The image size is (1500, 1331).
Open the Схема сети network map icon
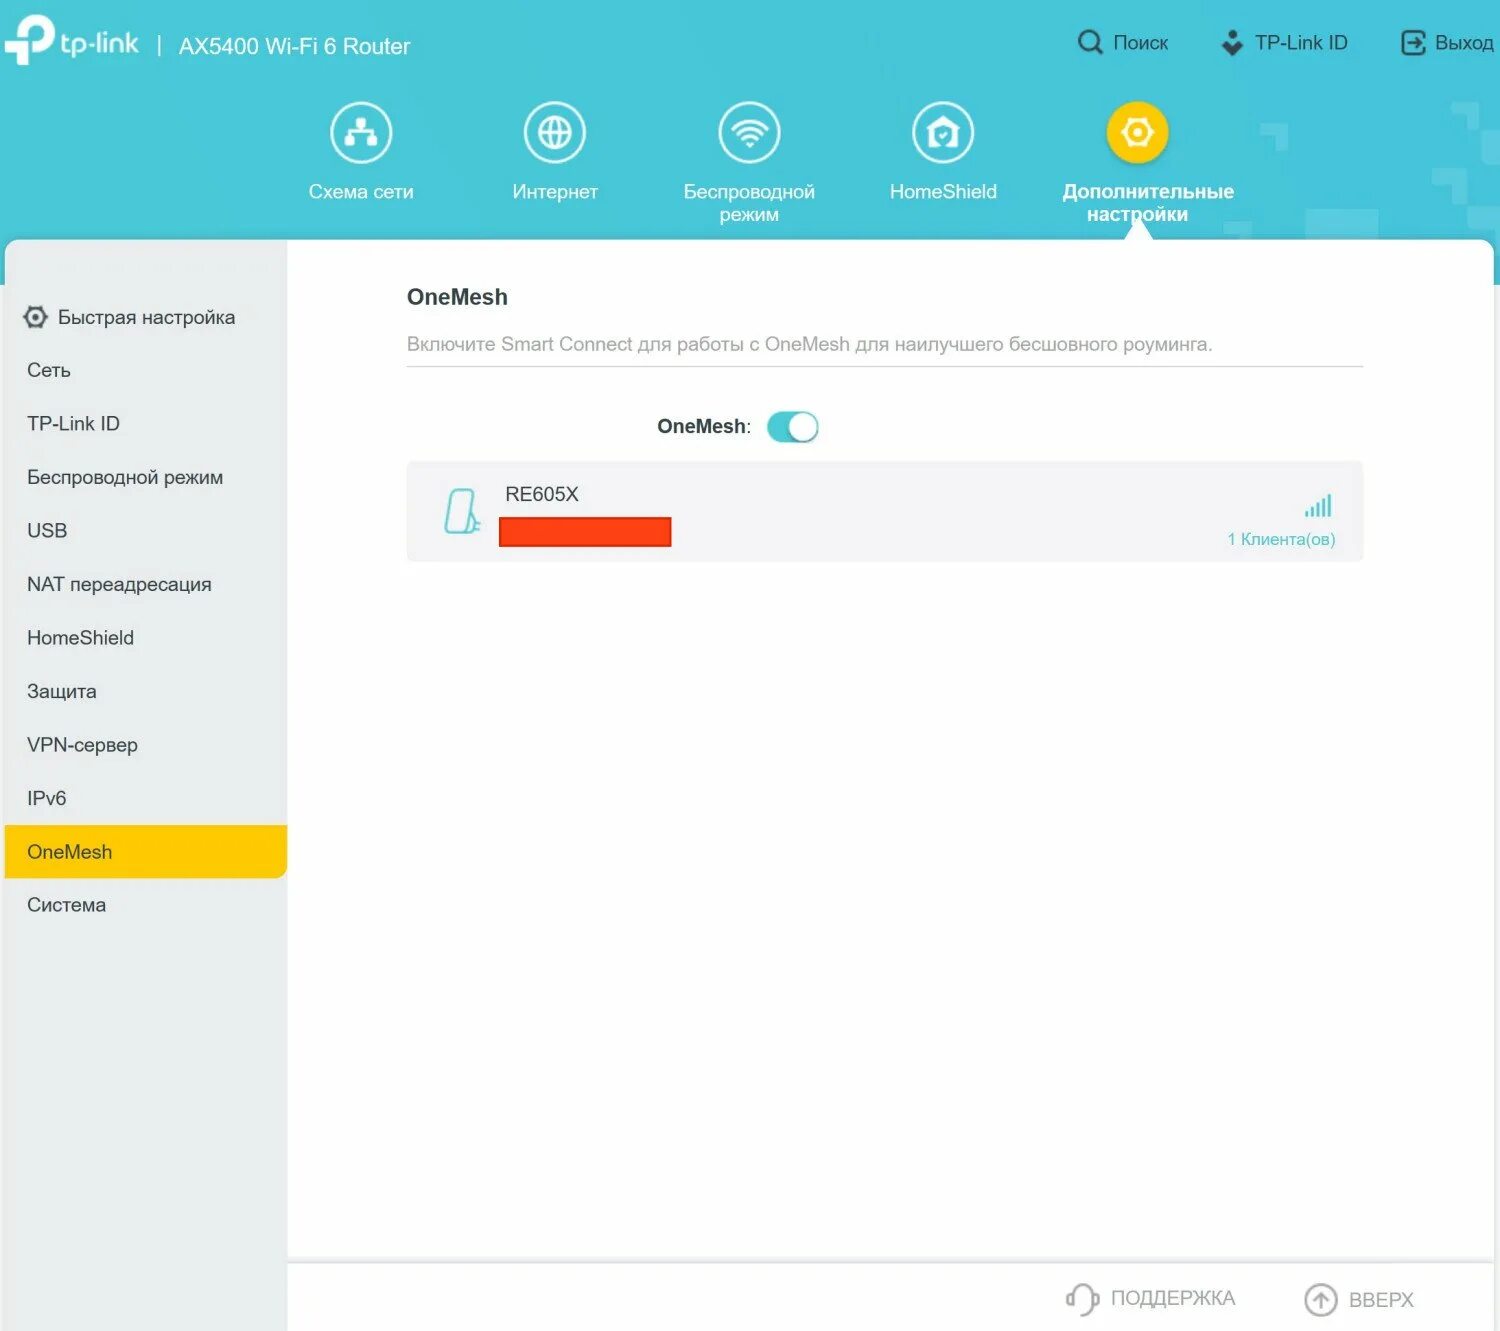coord(361,132)
